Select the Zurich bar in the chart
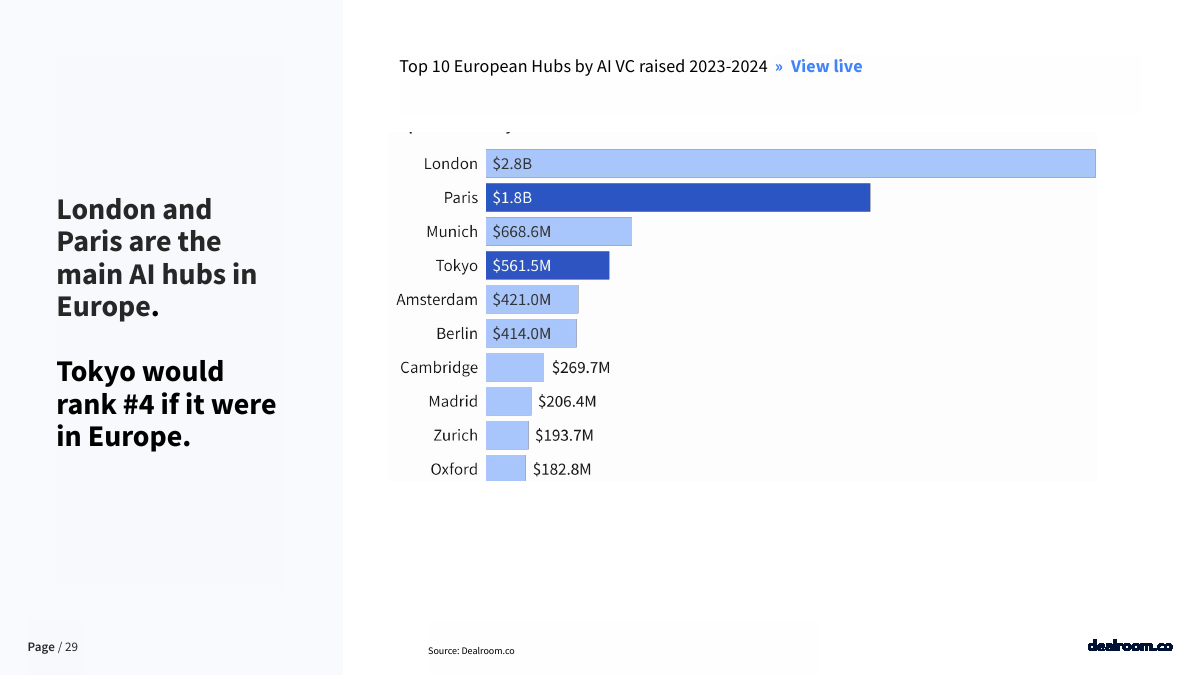This screenshot has height=675, width=1200. point(507,436)
